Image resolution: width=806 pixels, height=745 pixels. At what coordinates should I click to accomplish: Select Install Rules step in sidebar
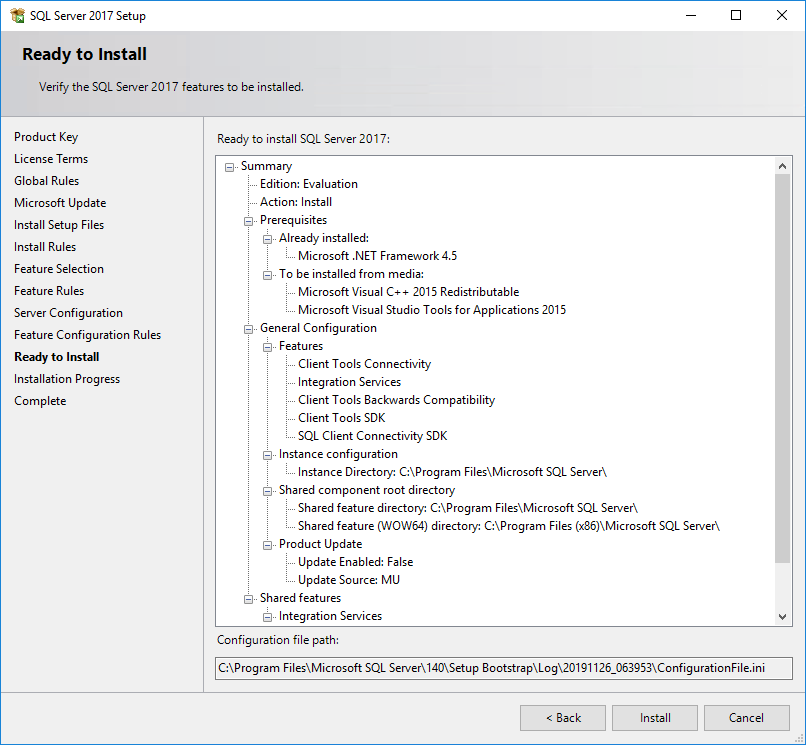pyautogui.click(x=45, y=247)
